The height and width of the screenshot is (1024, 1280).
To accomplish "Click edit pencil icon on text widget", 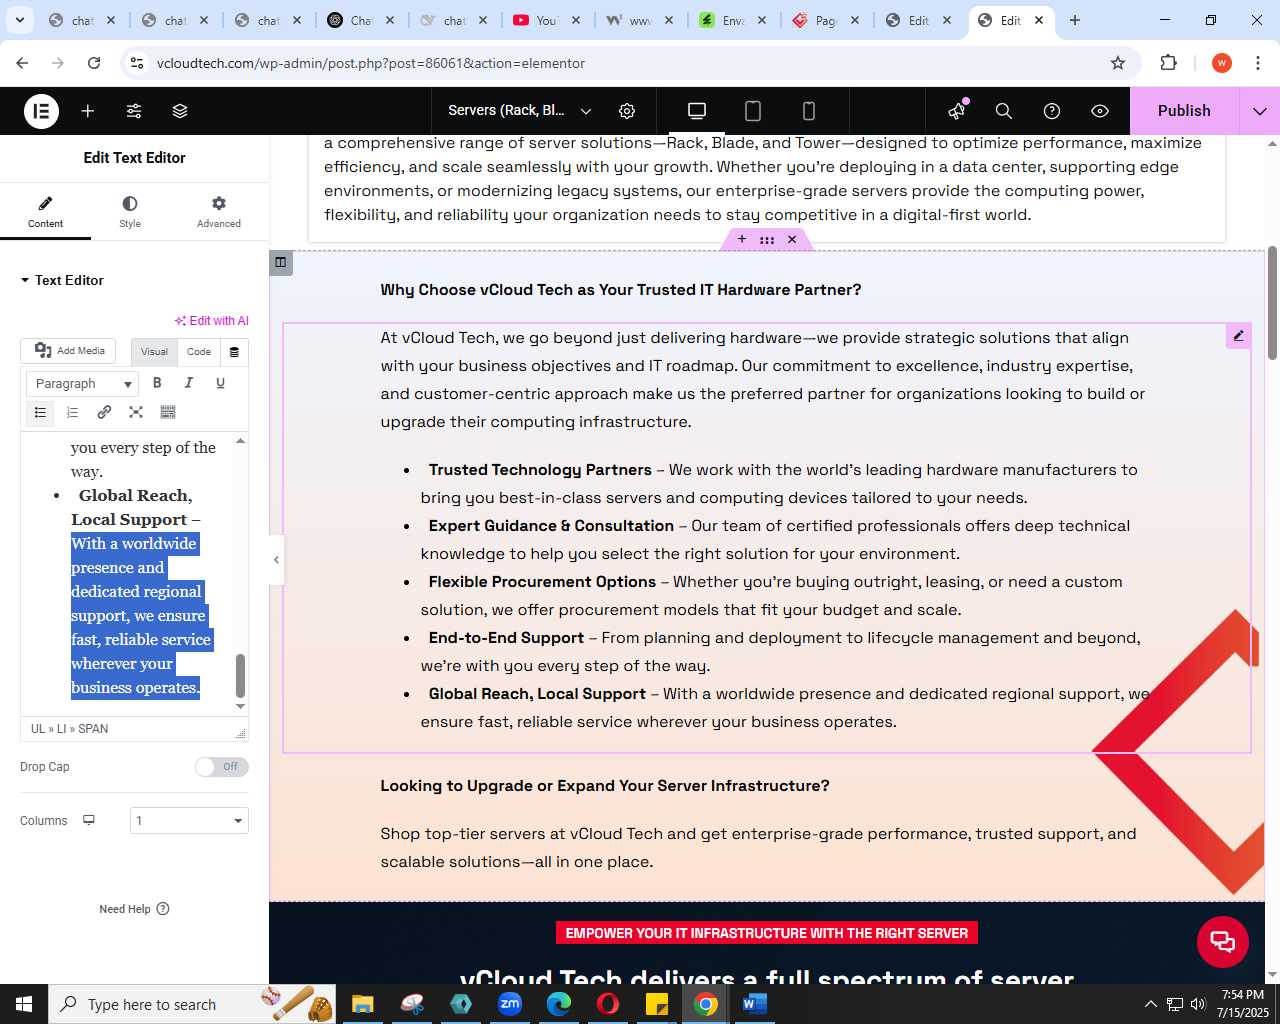I will 1238,336.
